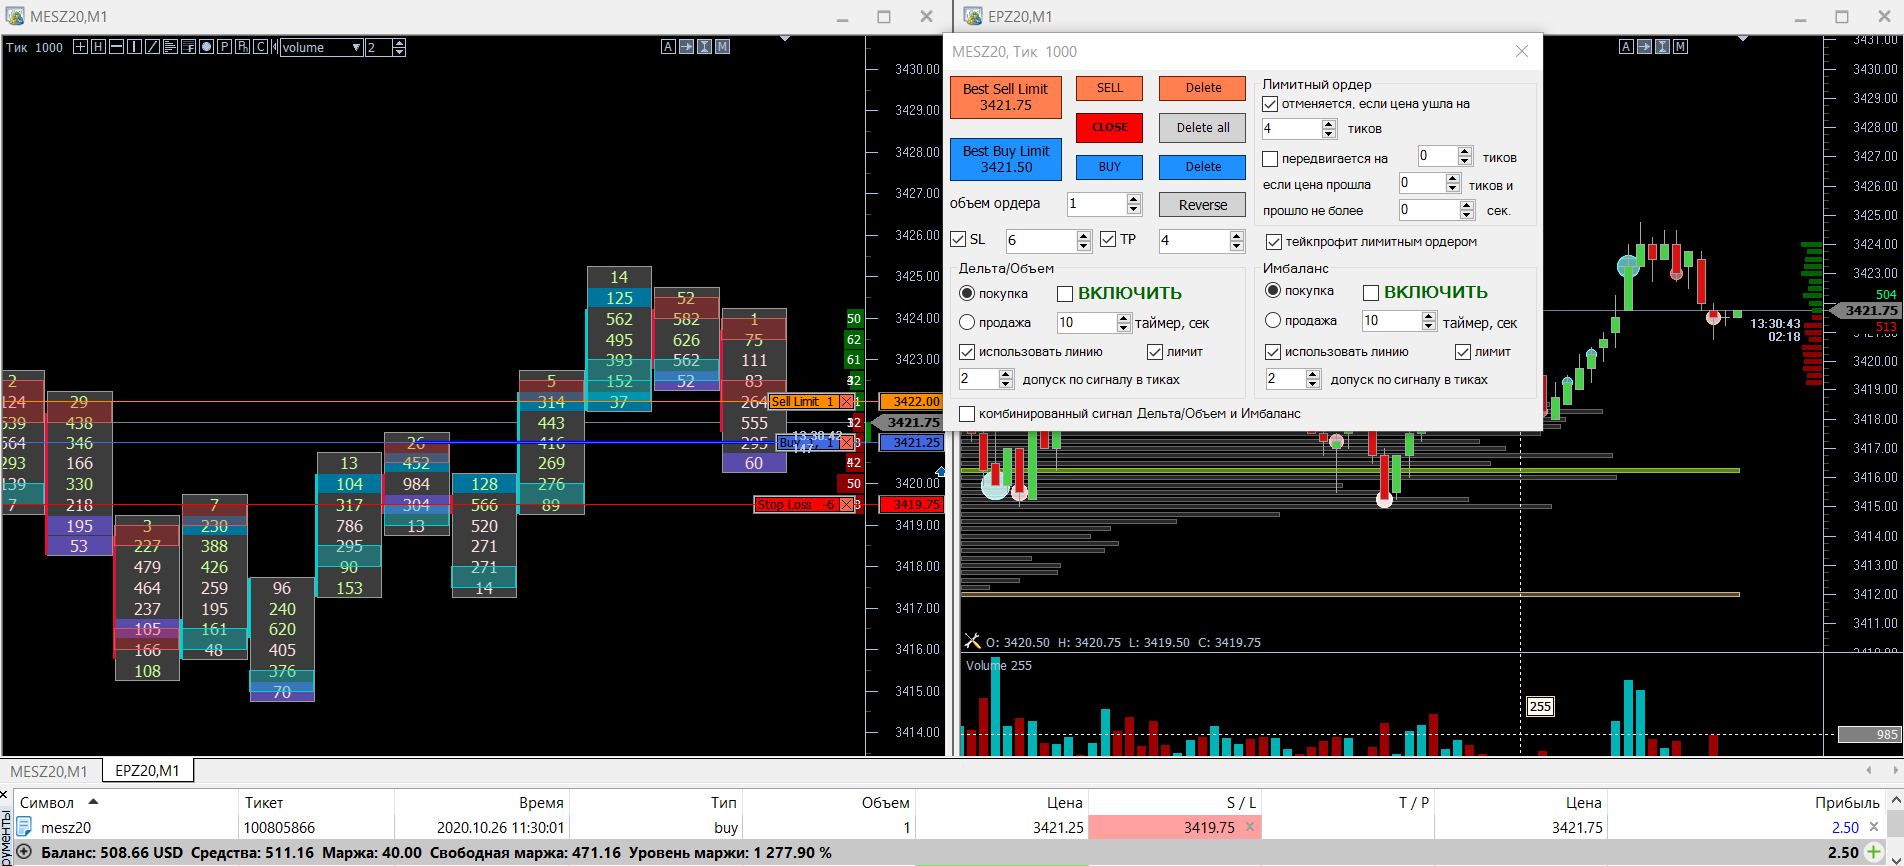Click the profile with F icon in toolbar
The image size is (1904, 866).
pyautogui.click(x=188, y=47)
